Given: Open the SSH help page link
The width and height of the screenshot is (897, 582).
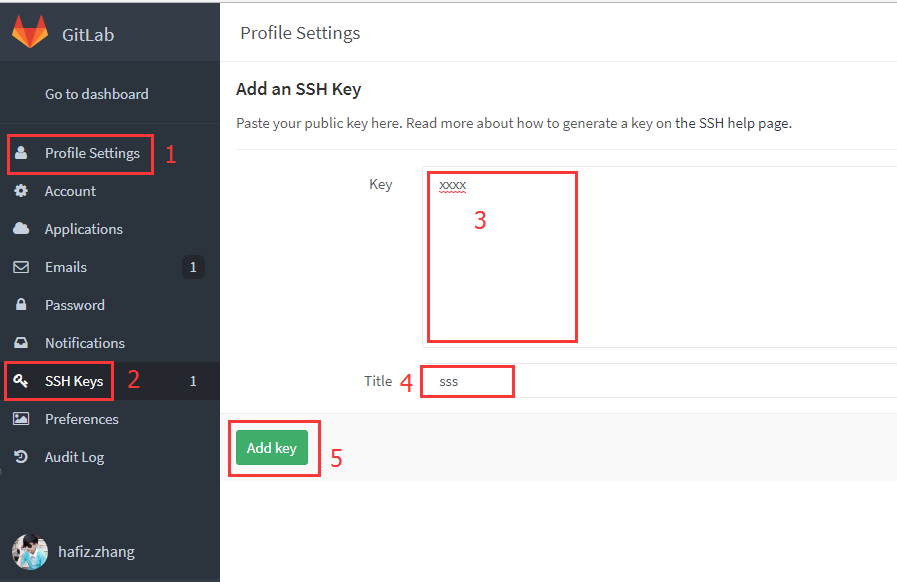Looking at the screenshot, I should click(x=738, y=122).
